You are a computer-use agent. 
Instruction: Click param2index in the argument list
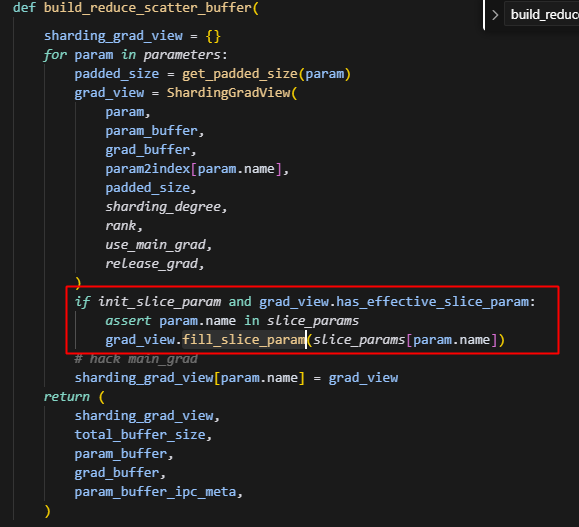148,169
